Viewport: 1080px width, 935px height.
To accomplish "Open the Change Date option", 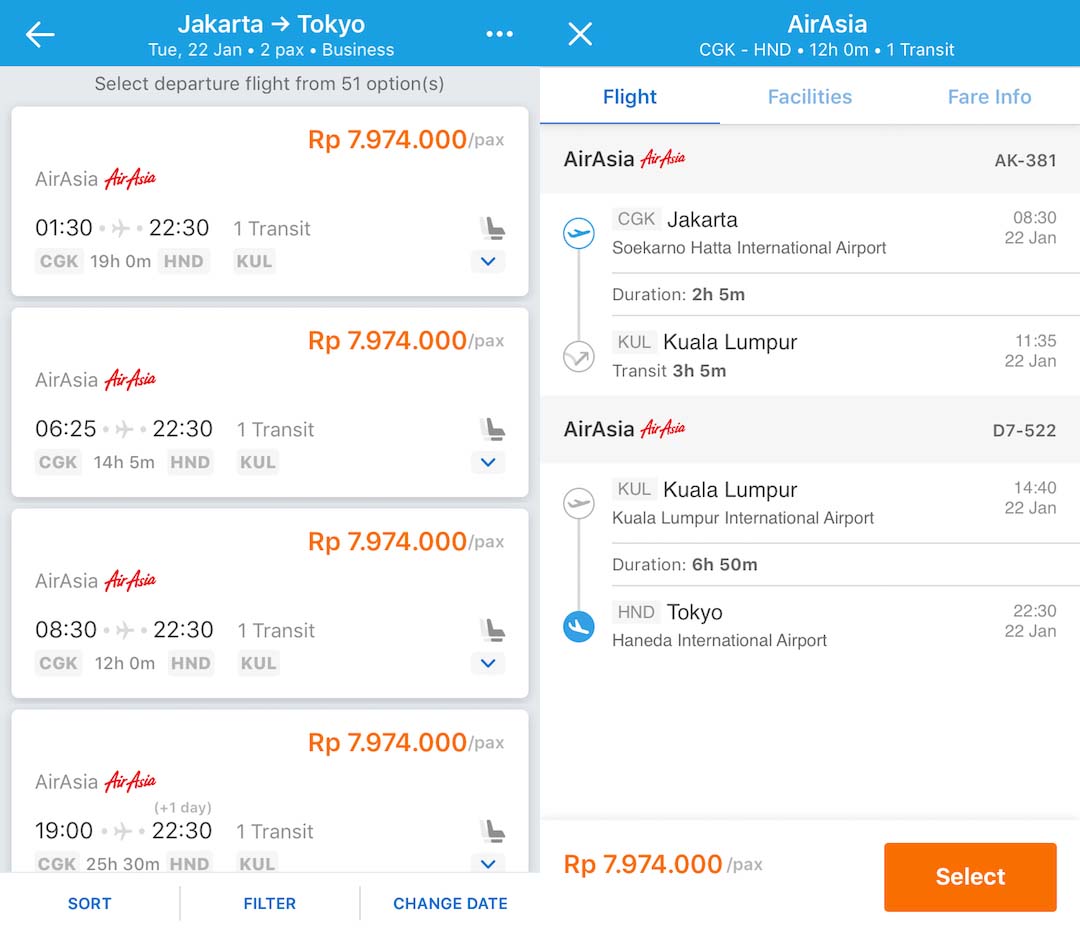I will point(450,903).
